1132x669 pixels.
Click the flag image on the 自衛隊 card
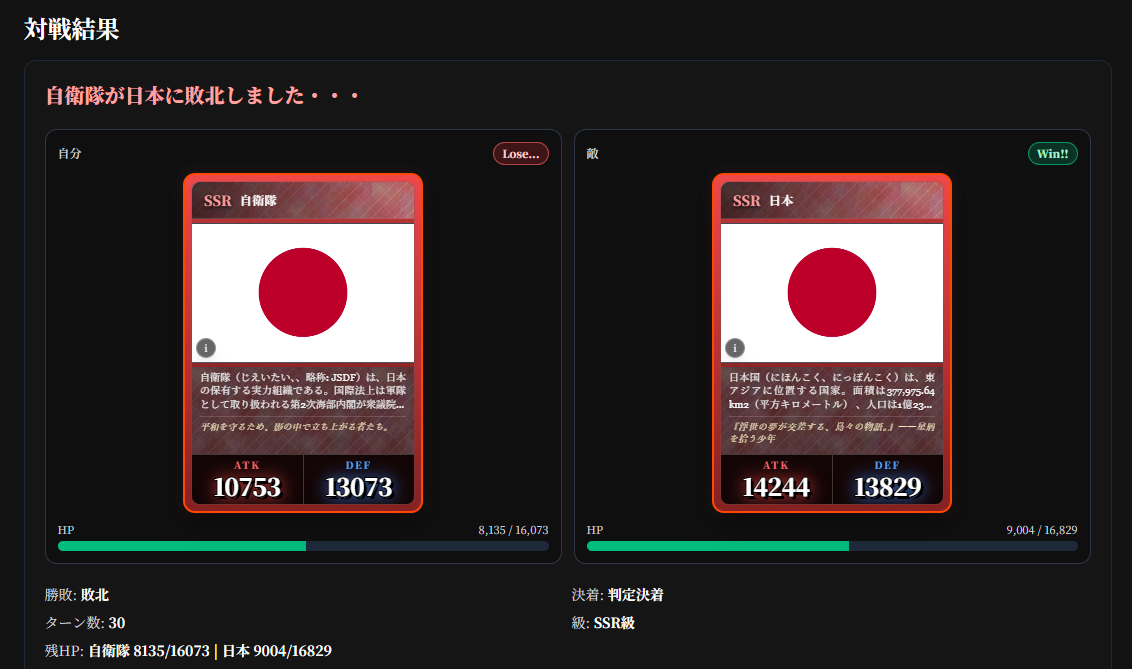[x=303, y=292]
